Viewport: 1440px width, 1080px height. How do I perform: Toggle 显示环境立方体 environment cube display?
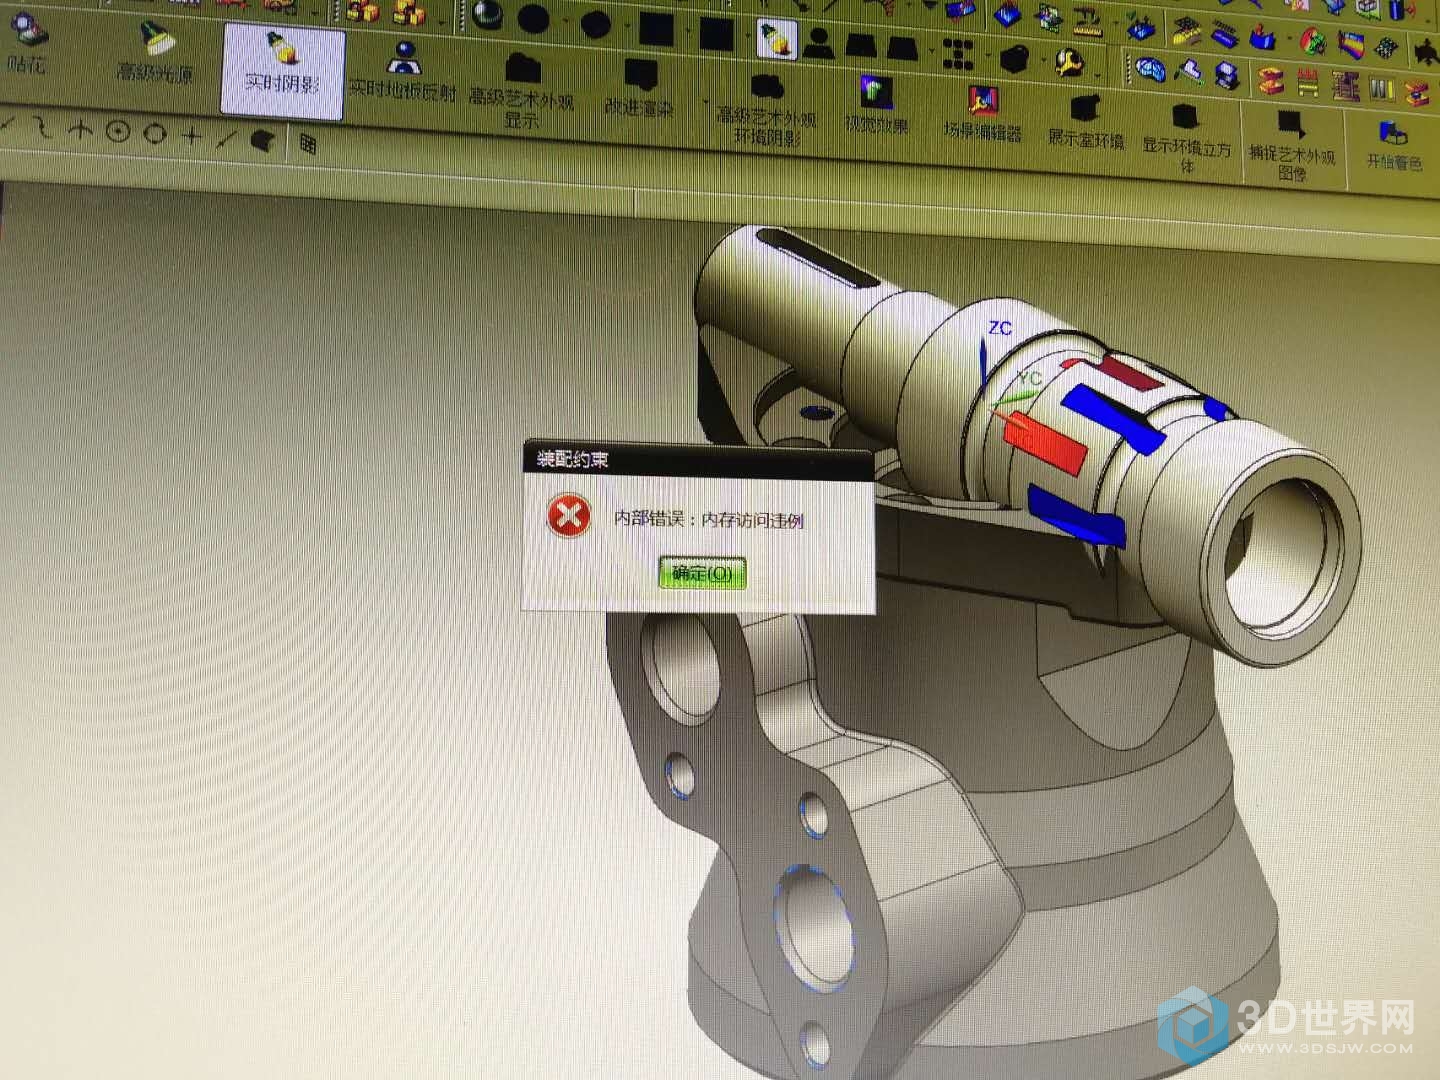click(x=1187, y=137)
